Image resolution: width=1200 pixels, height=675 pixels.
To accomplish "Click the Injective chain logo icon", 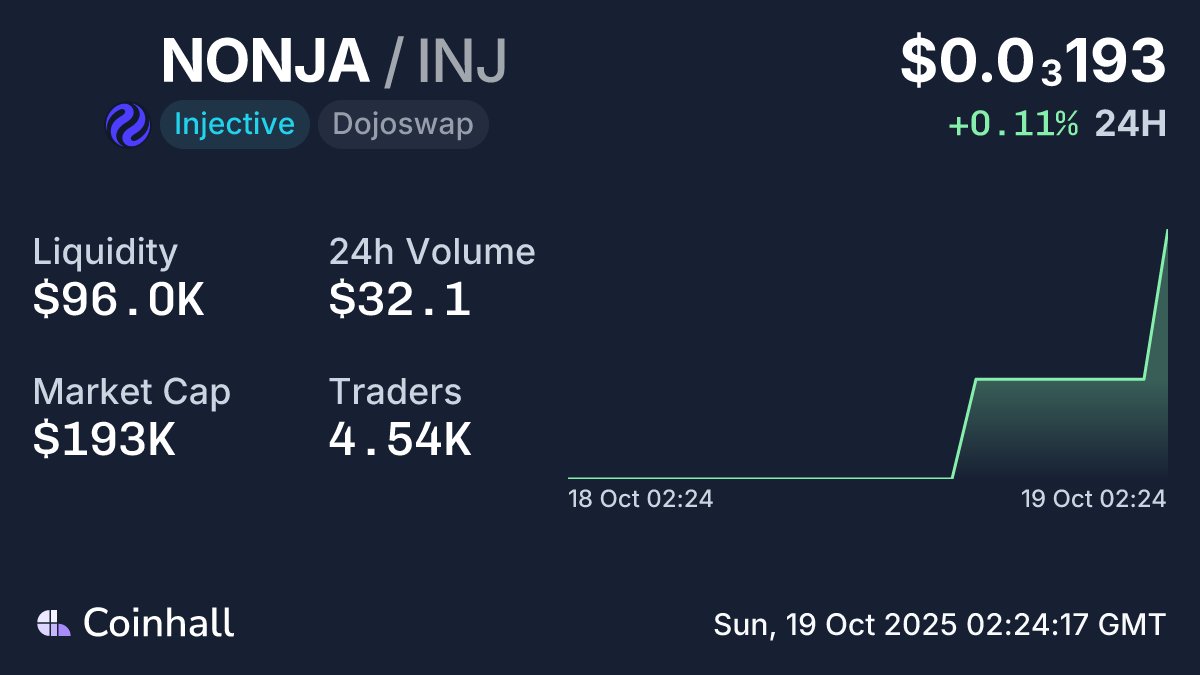I will tap(128, 125).
